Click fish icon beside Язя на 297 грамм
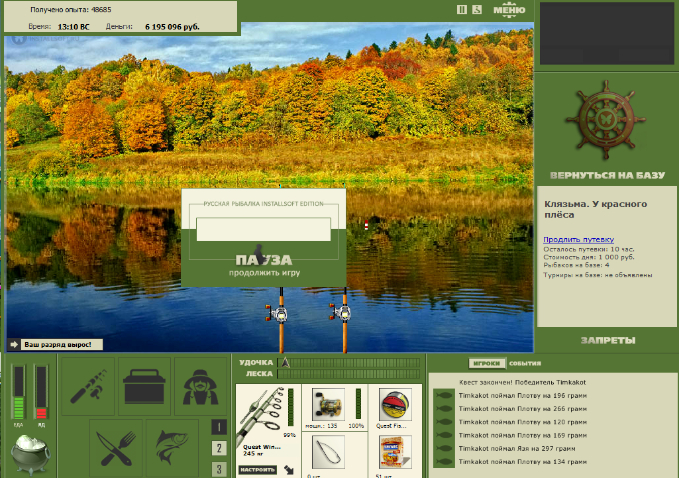The height and width of the screenshot is (478, 679). 444,449
